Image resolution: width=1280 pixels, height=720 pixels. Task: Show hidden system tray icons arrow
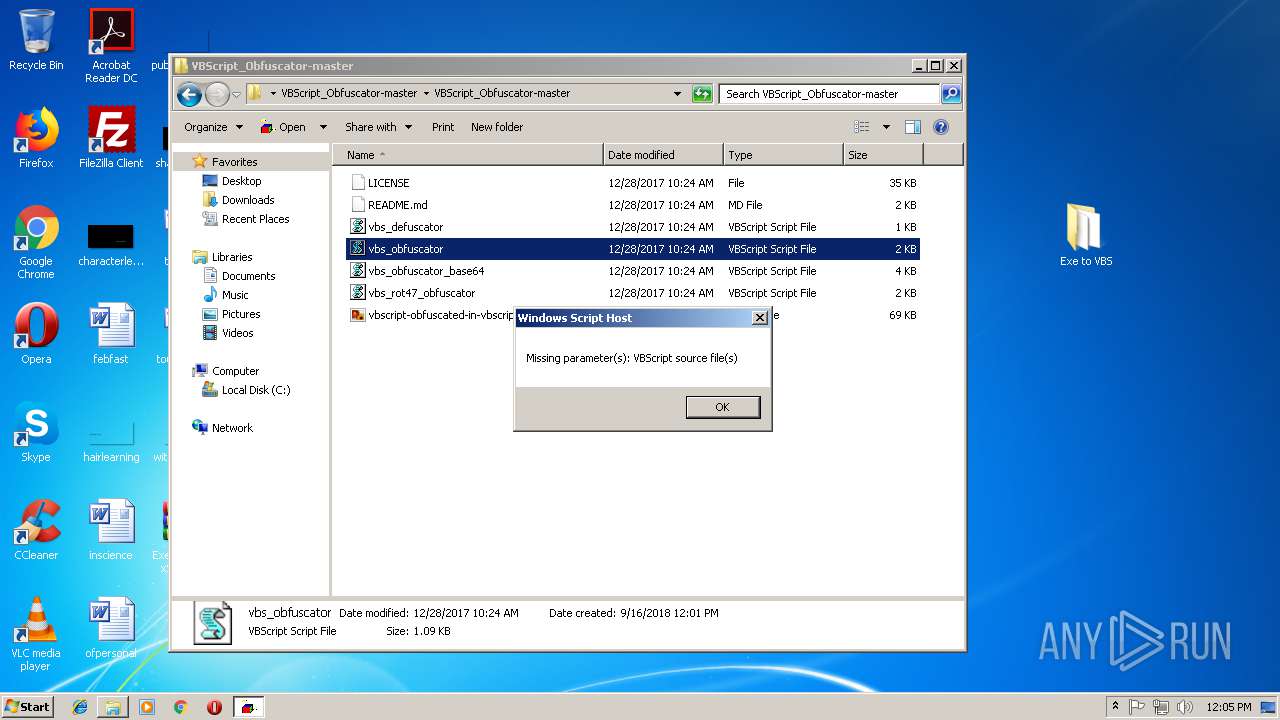1115,707
